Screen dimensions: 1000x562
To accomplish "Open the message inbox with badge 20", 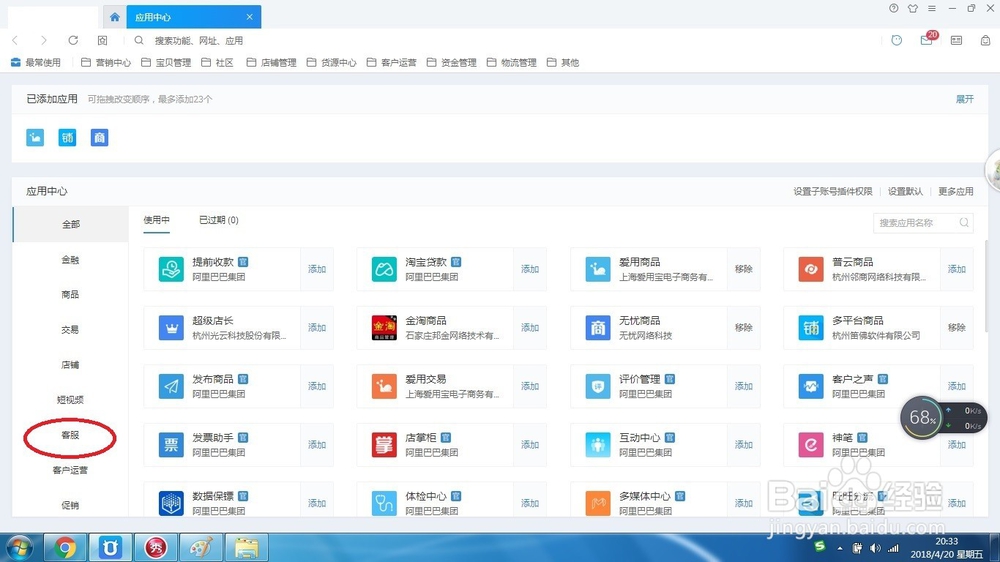I will pos(927,40).
